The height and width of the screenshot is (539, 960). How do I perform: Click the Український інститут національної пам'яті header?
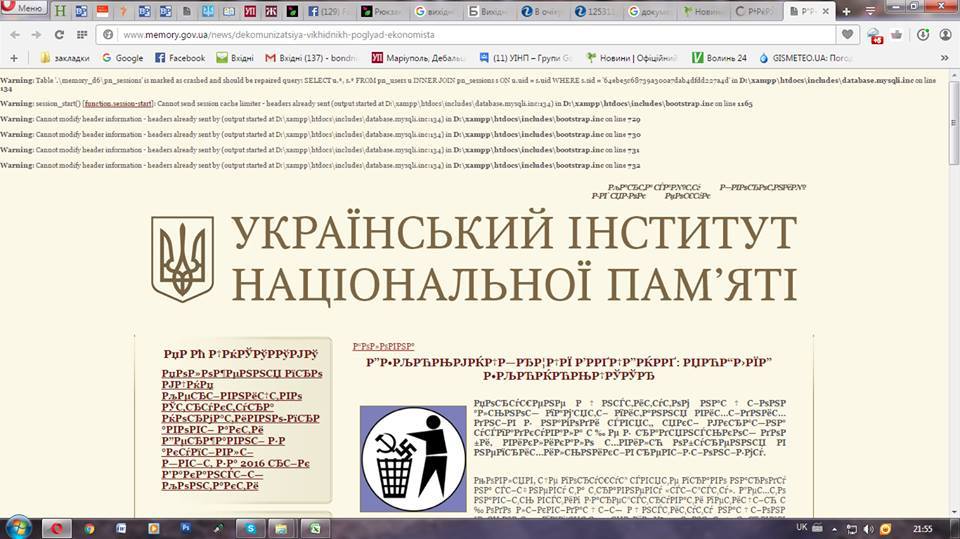pos(514,259)
